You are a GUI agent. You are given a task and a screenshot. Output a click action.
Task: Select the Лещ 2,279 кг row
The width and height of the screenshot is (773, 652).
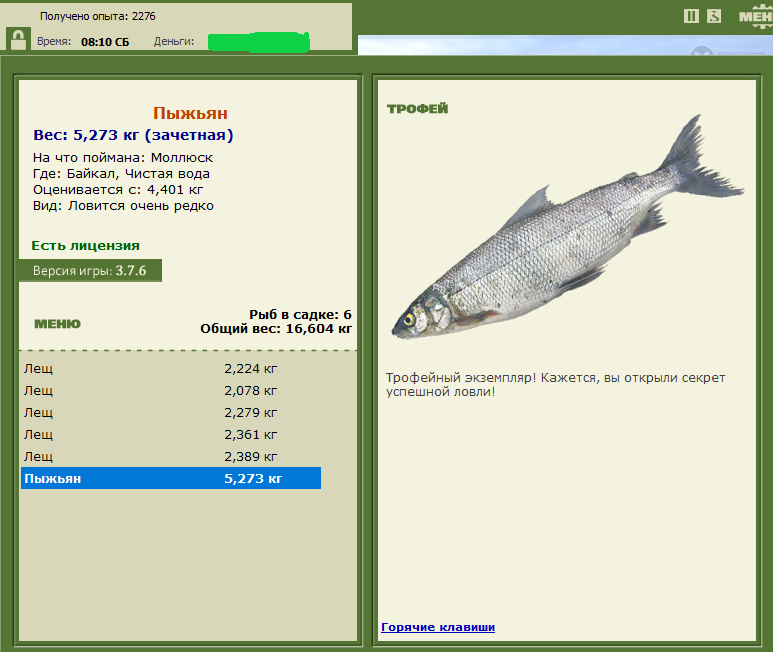click(171, 412)
